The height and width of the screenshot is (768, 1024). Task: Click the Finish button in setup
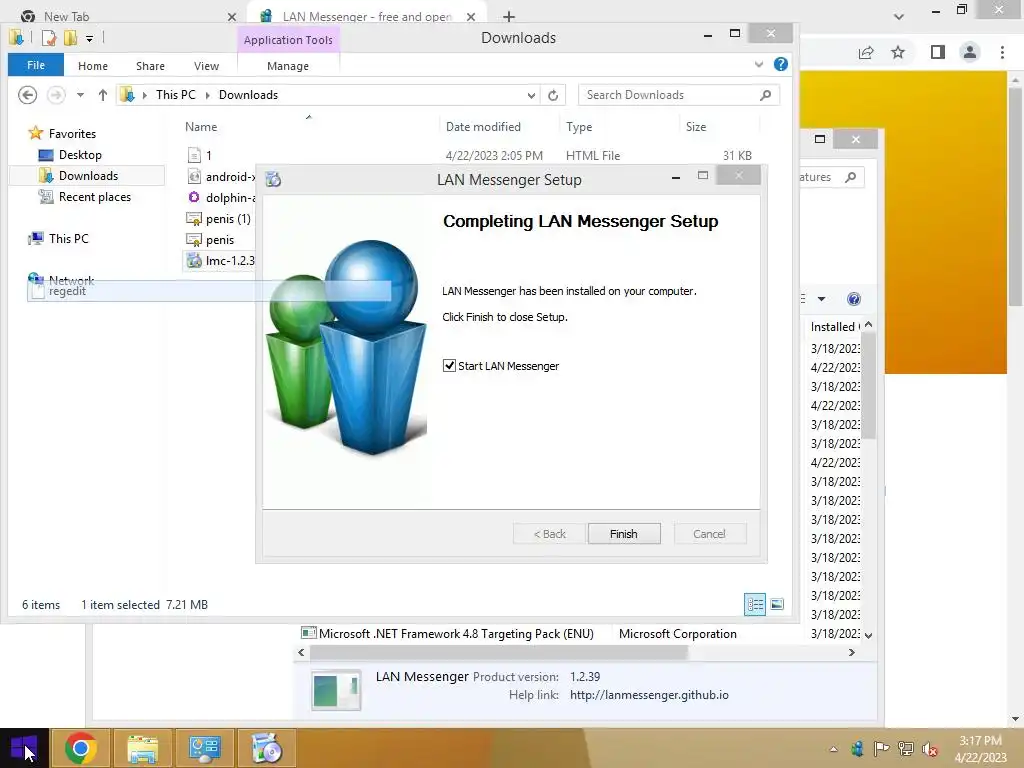[624, 534]
